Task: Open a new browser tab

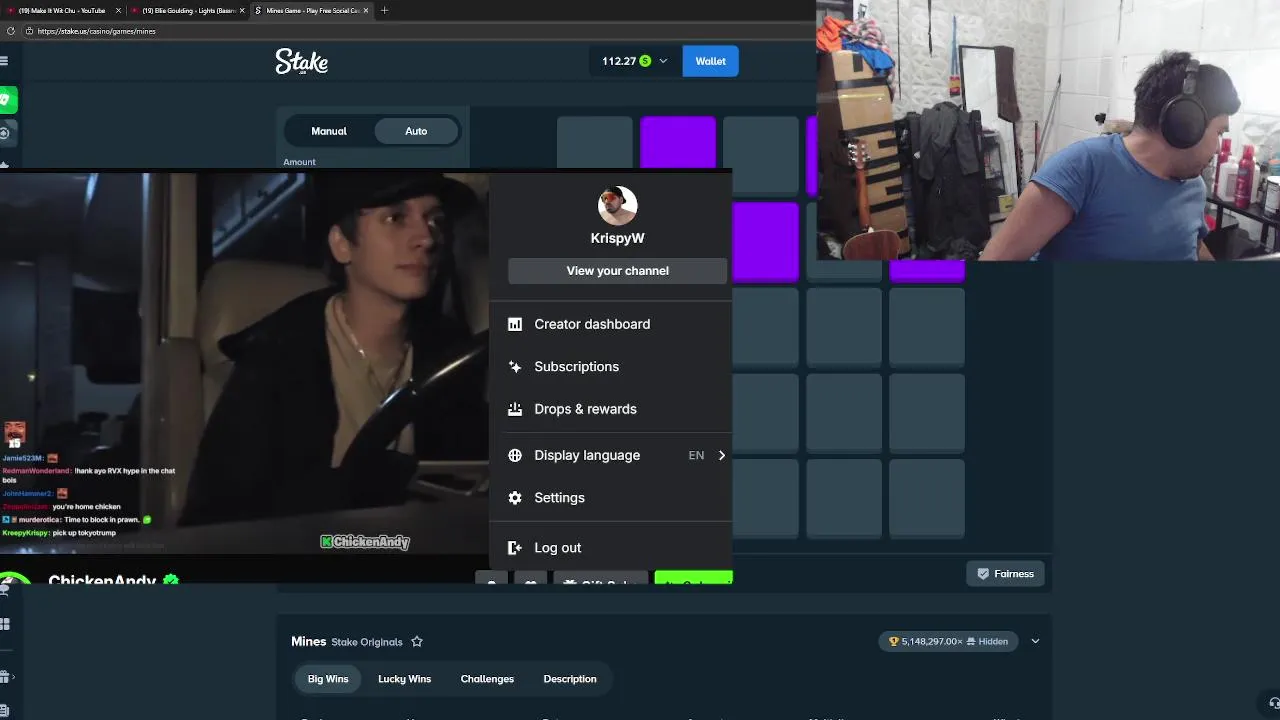Action: click(384, 10)
